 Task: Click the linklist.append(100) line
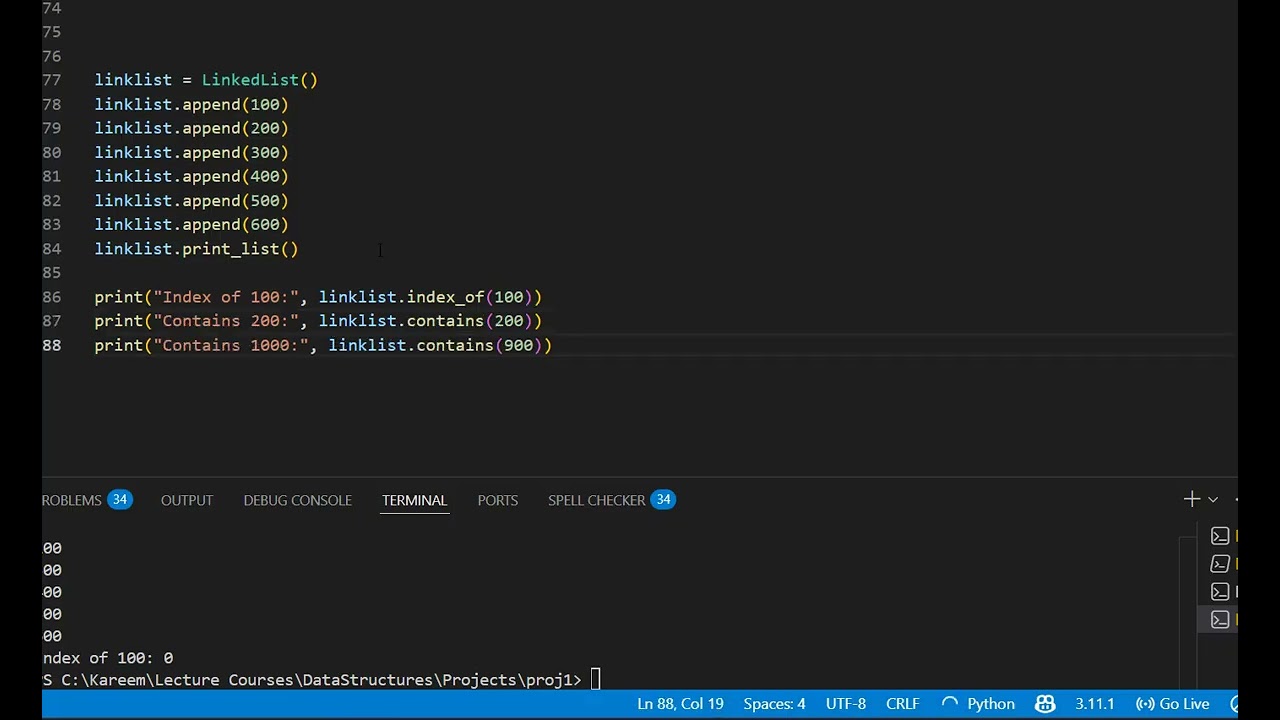click(192, 104)
